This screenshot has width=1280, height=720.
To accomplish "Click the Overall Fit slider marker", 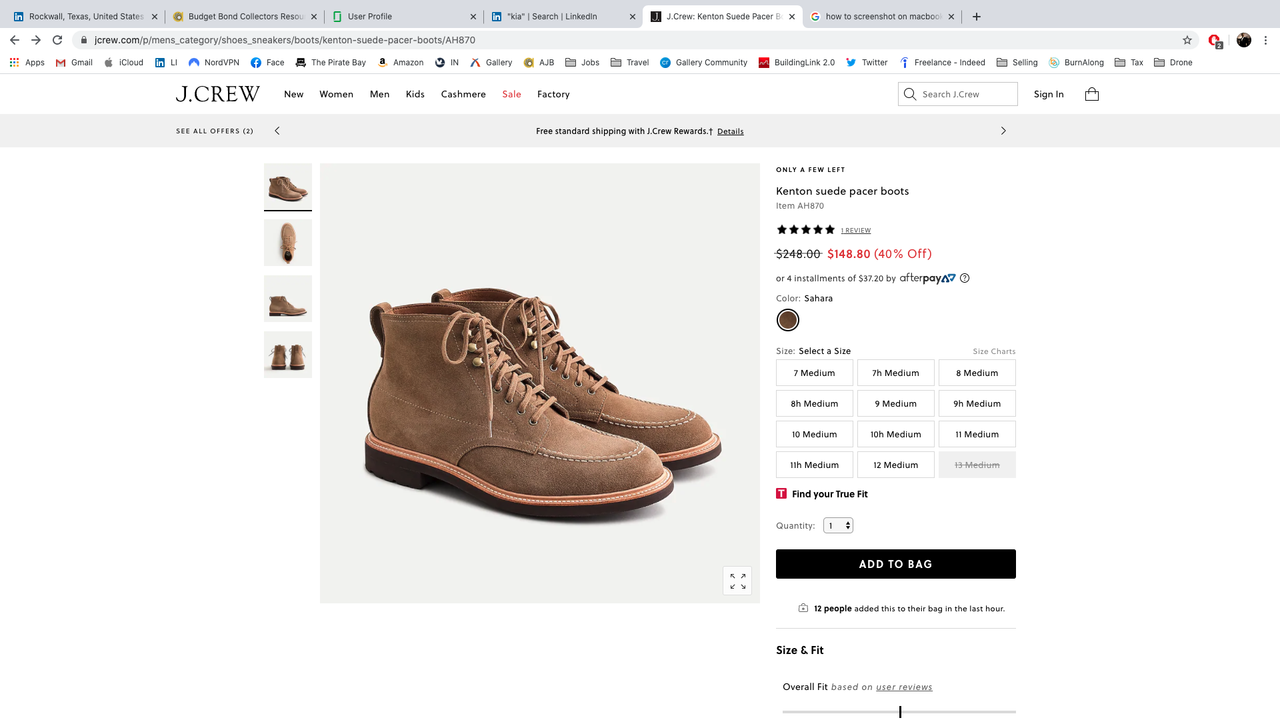I will click(x=900, y=712).
